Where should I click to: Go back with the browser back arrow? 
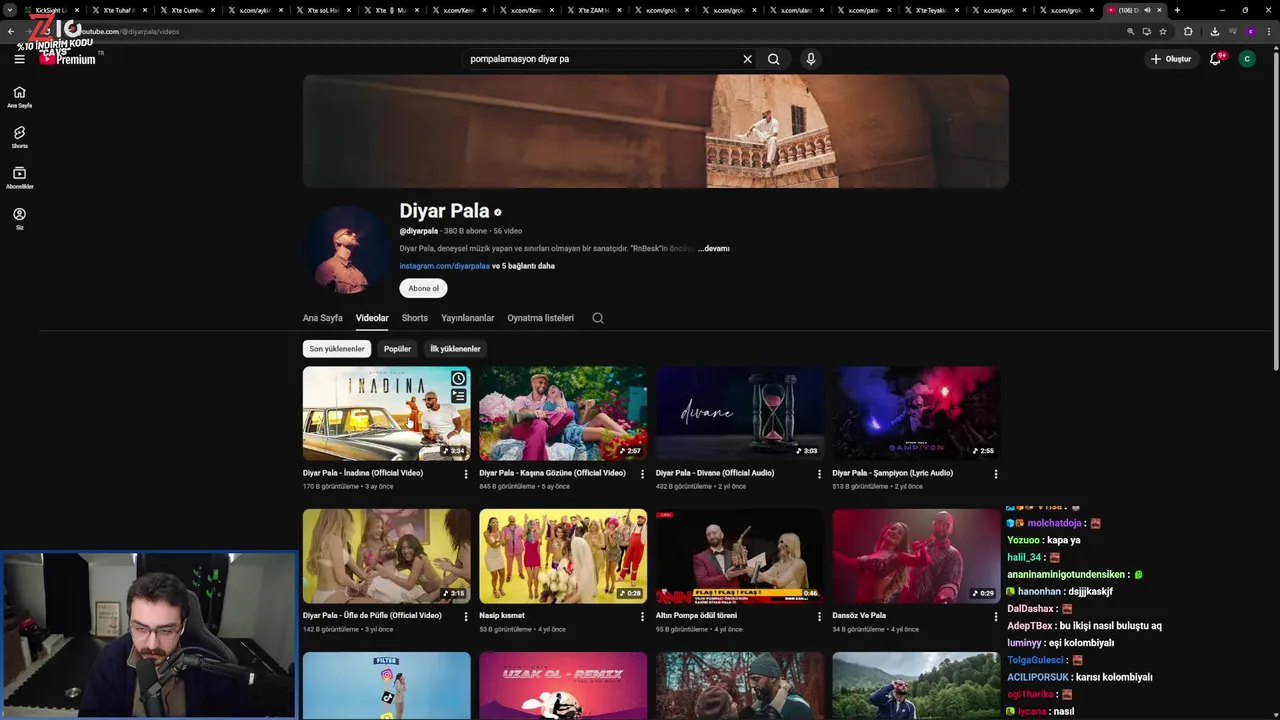point(11,31)
